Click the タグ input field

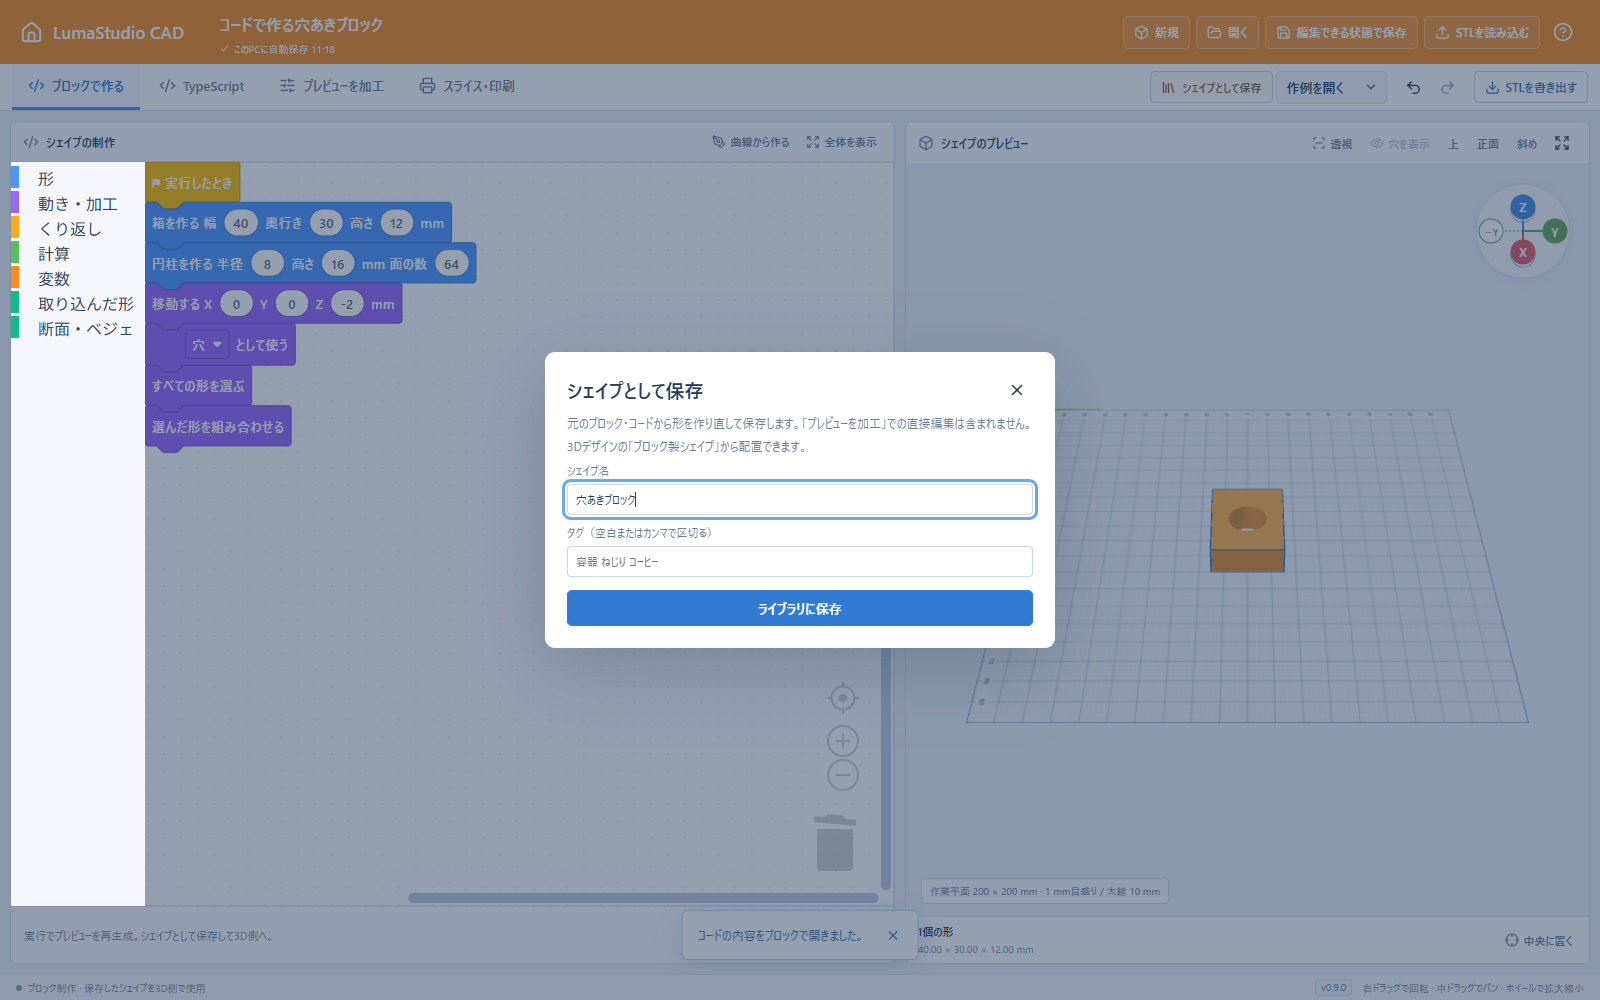pyautogui.click(x=800, y=561)
